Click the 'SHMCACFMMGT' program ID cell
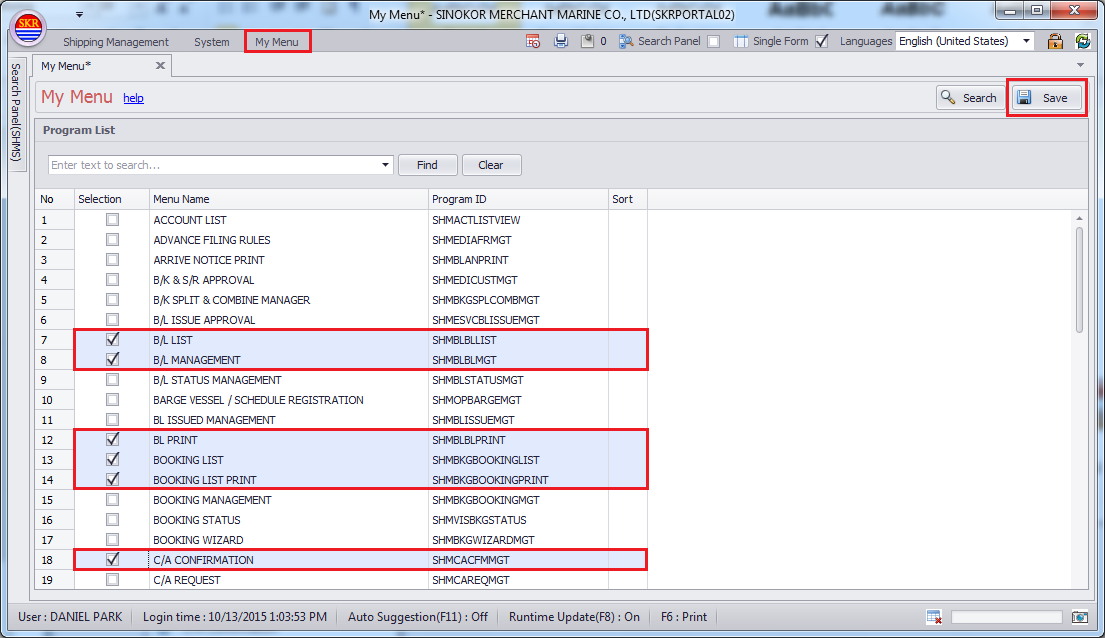 point(518,560)
